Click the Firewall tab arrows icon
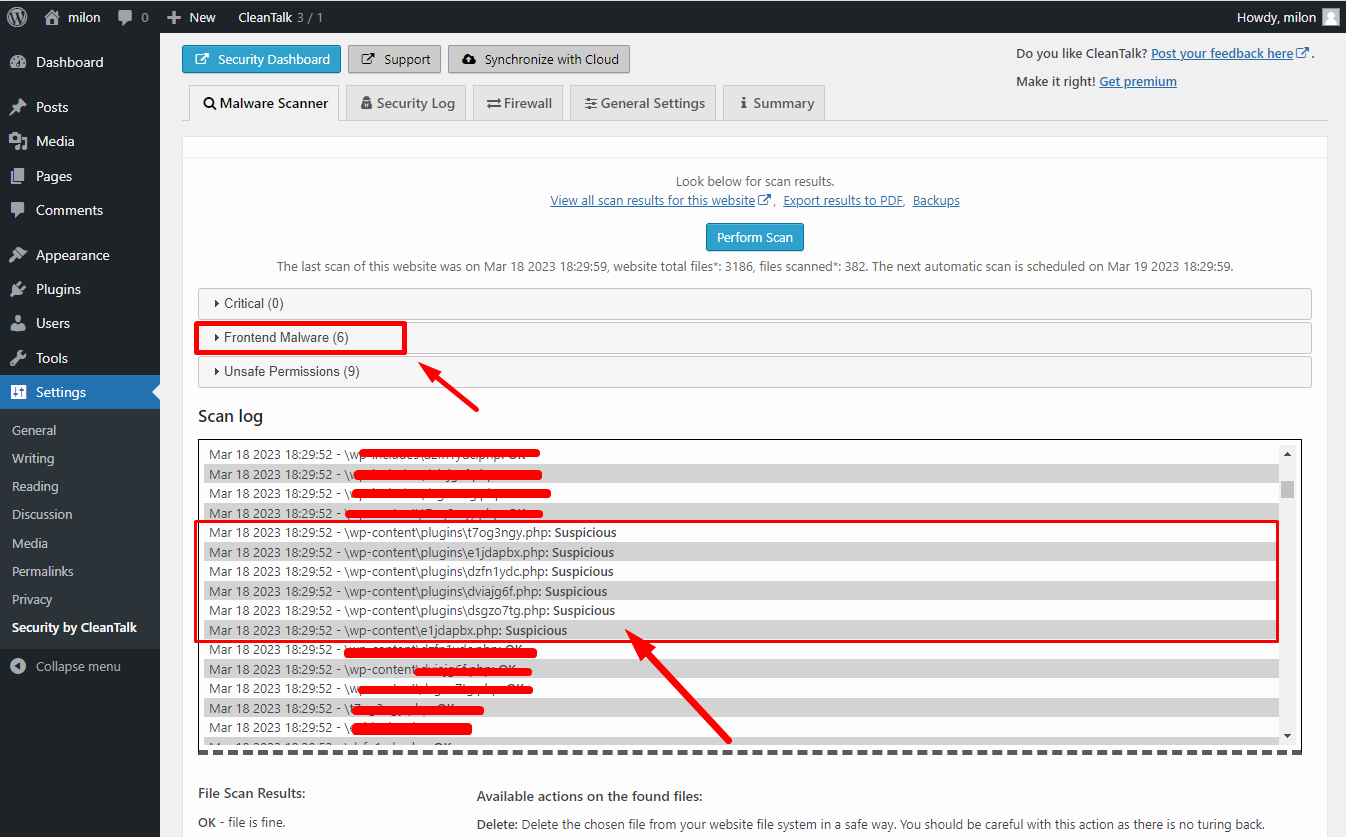The height and width of the screenshot is (837, 1346). 494,103
